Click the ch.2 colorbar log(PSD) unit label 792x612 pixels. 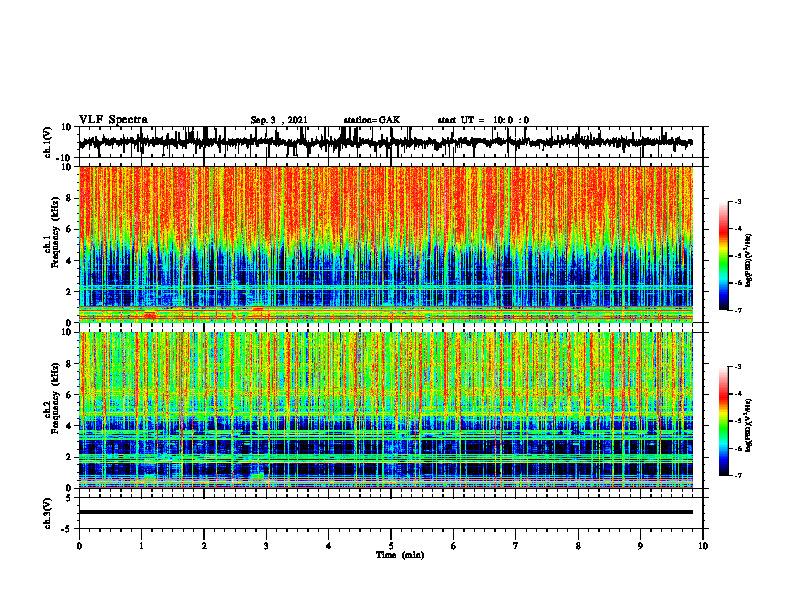(749, 425)
